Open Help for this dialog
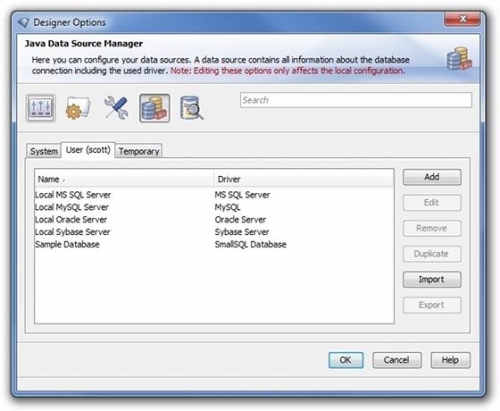 coord(450,360)
